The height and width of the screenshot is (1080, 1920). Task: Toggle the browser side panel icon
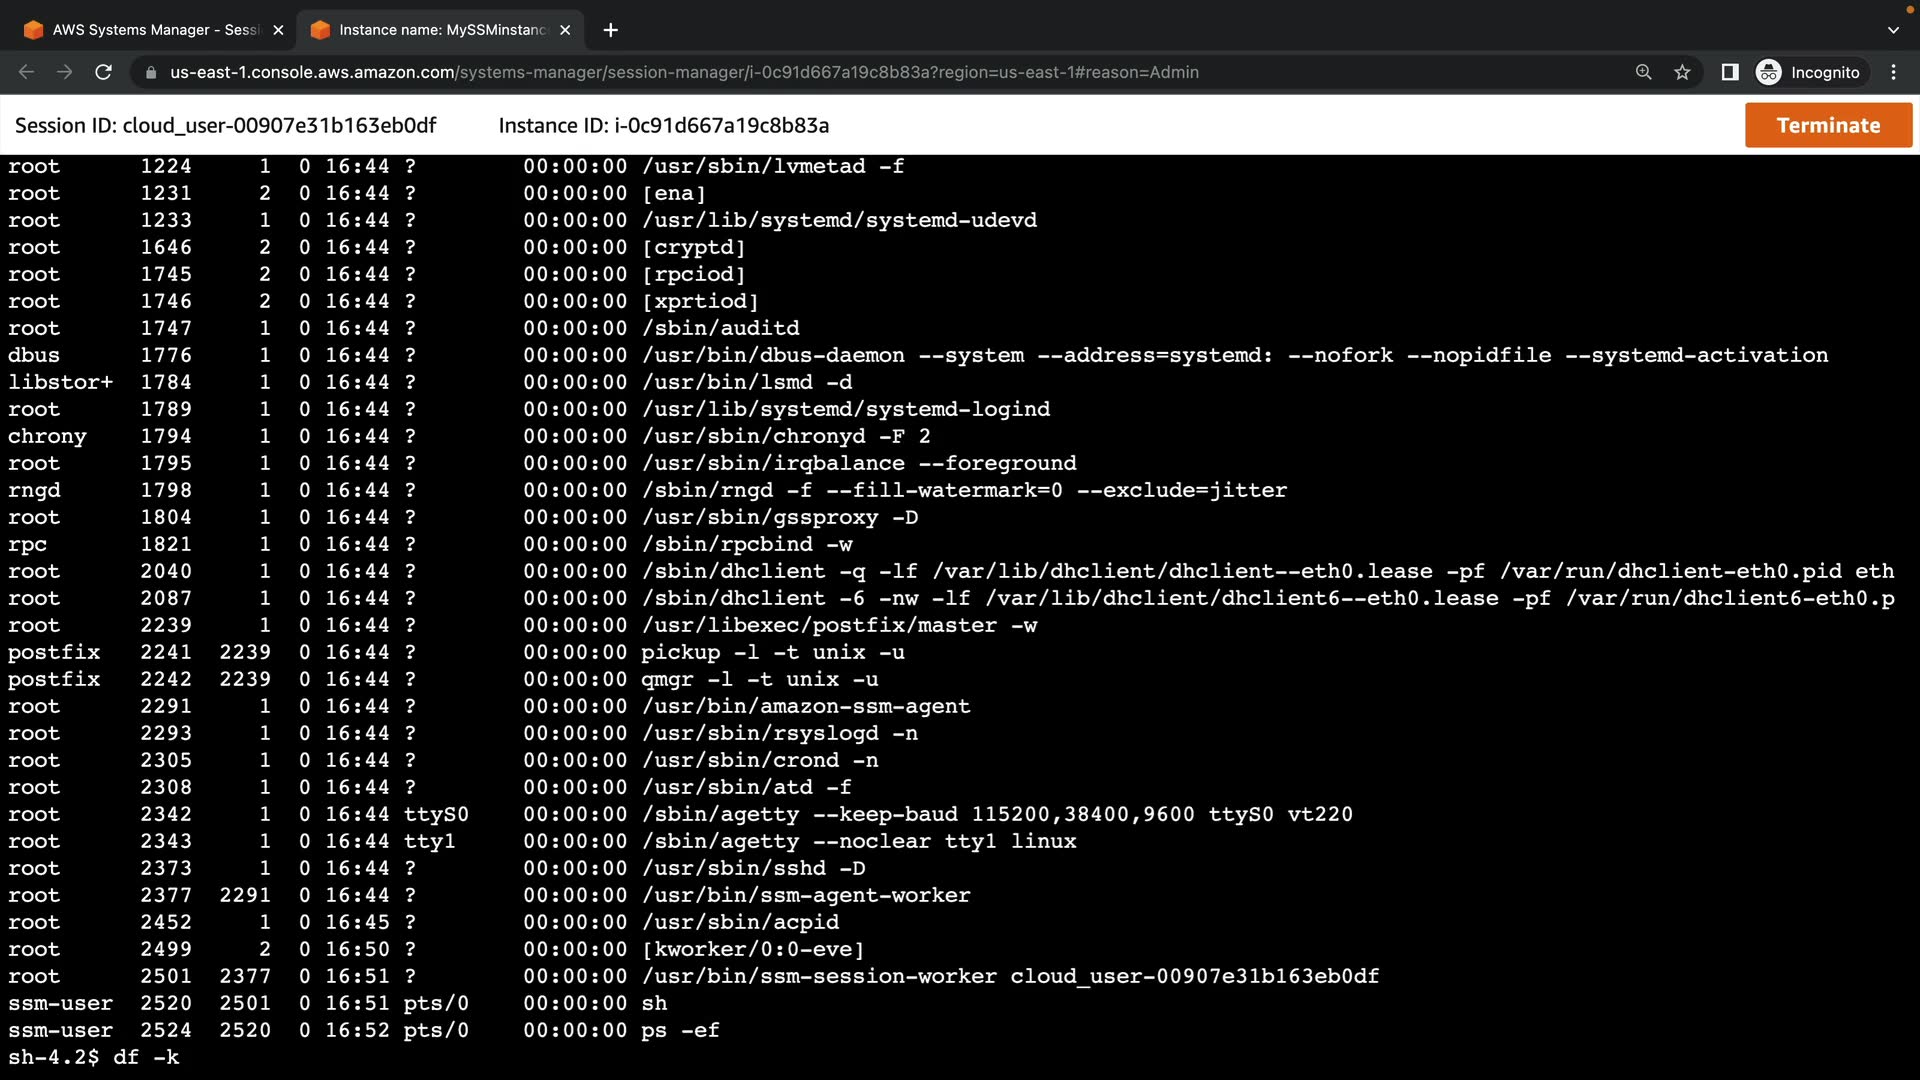click(1729, 72)
